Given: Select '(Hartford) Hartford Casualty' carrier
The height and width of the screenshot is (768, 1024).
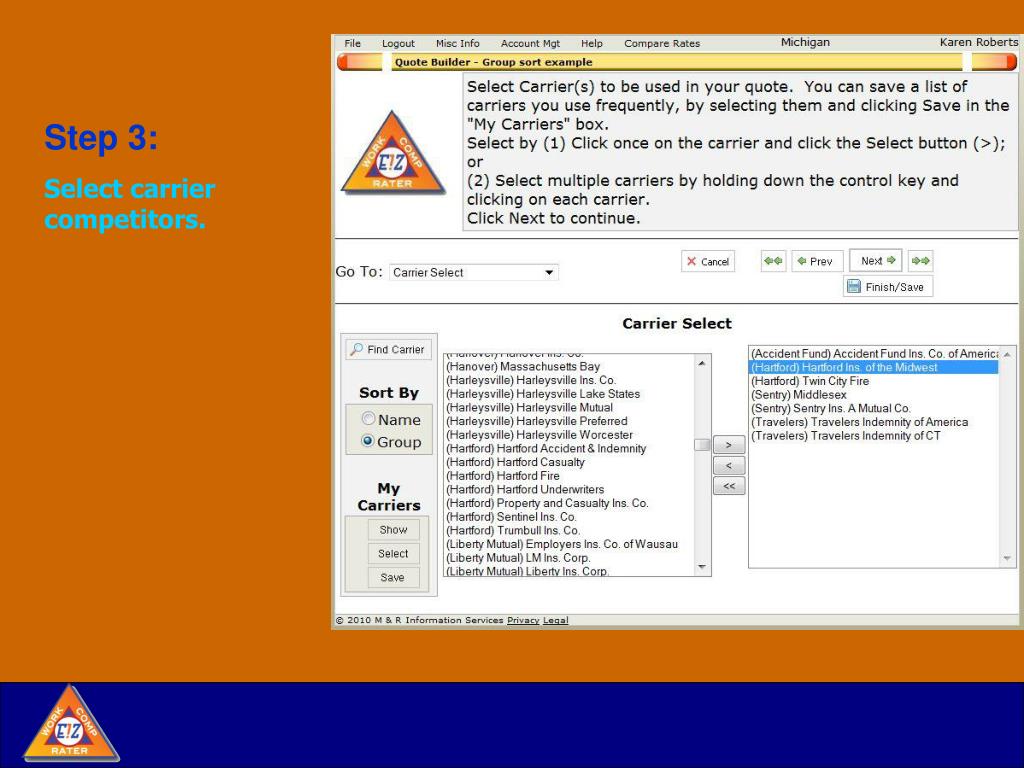Looking at the screenshot, I should (569, 462).
